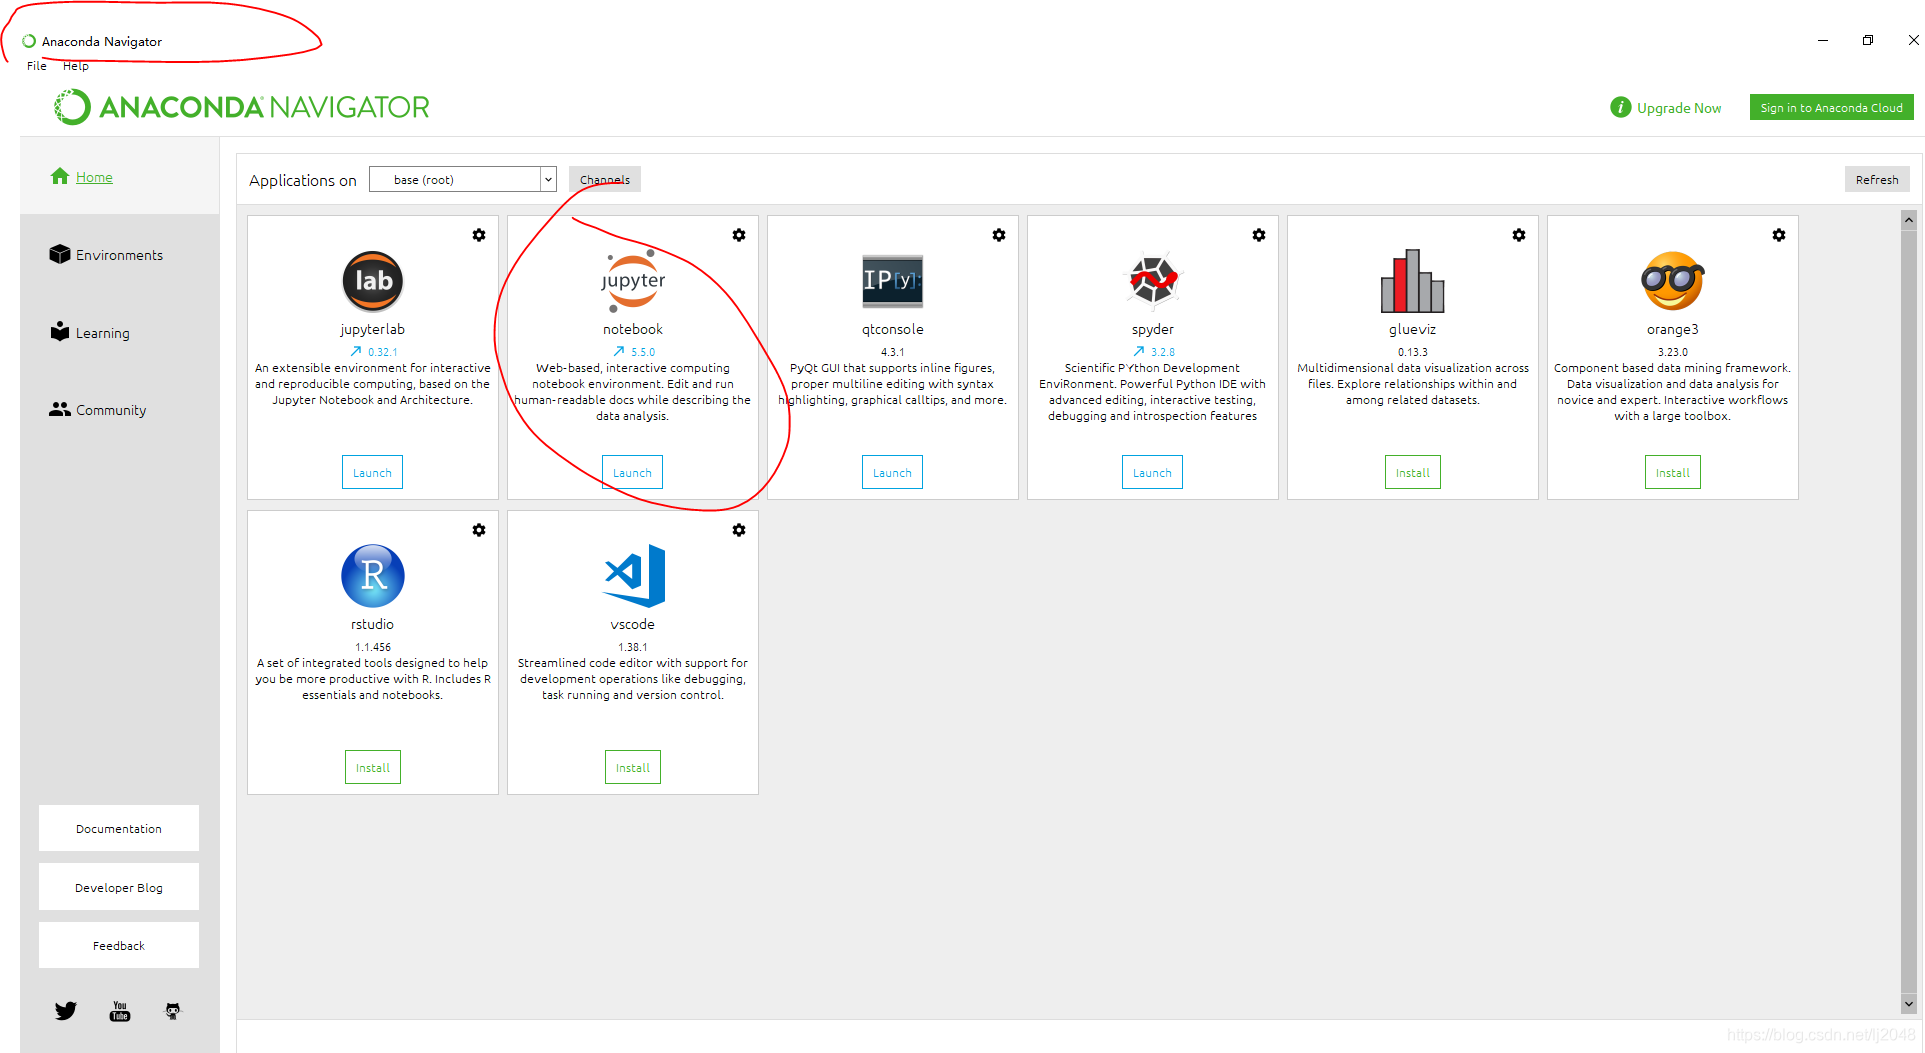Launch jupyterlab

tap(373, 473)
